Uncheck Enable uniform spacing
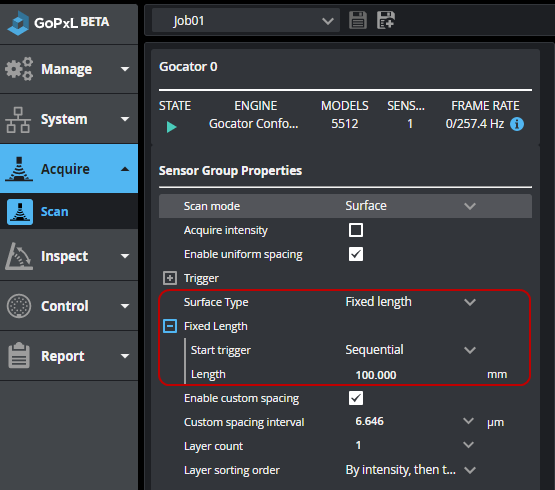The image size is (555, 490). coord(356,254)
